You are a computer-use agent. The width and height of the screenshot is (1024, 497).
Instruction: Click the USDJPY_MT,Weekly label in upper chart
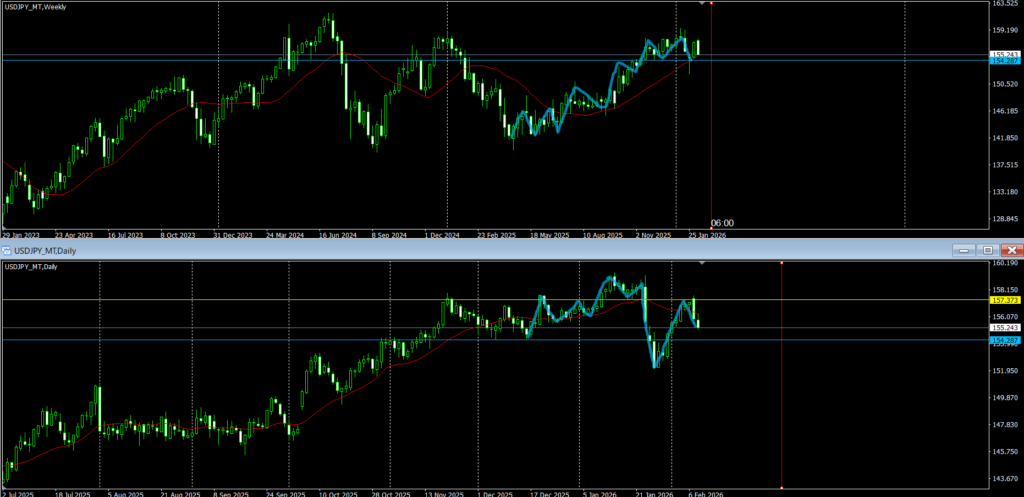click(x=36, y=7)
